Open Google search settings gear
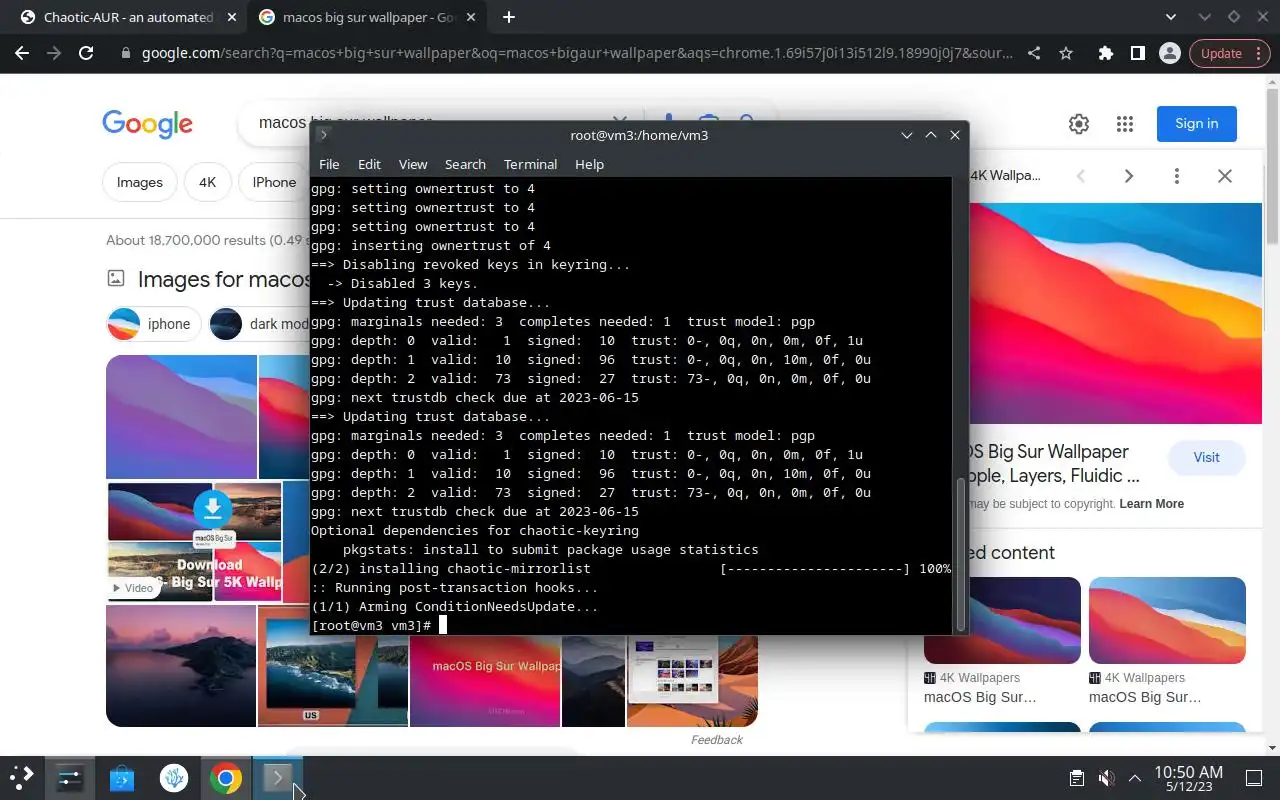 1078,123
